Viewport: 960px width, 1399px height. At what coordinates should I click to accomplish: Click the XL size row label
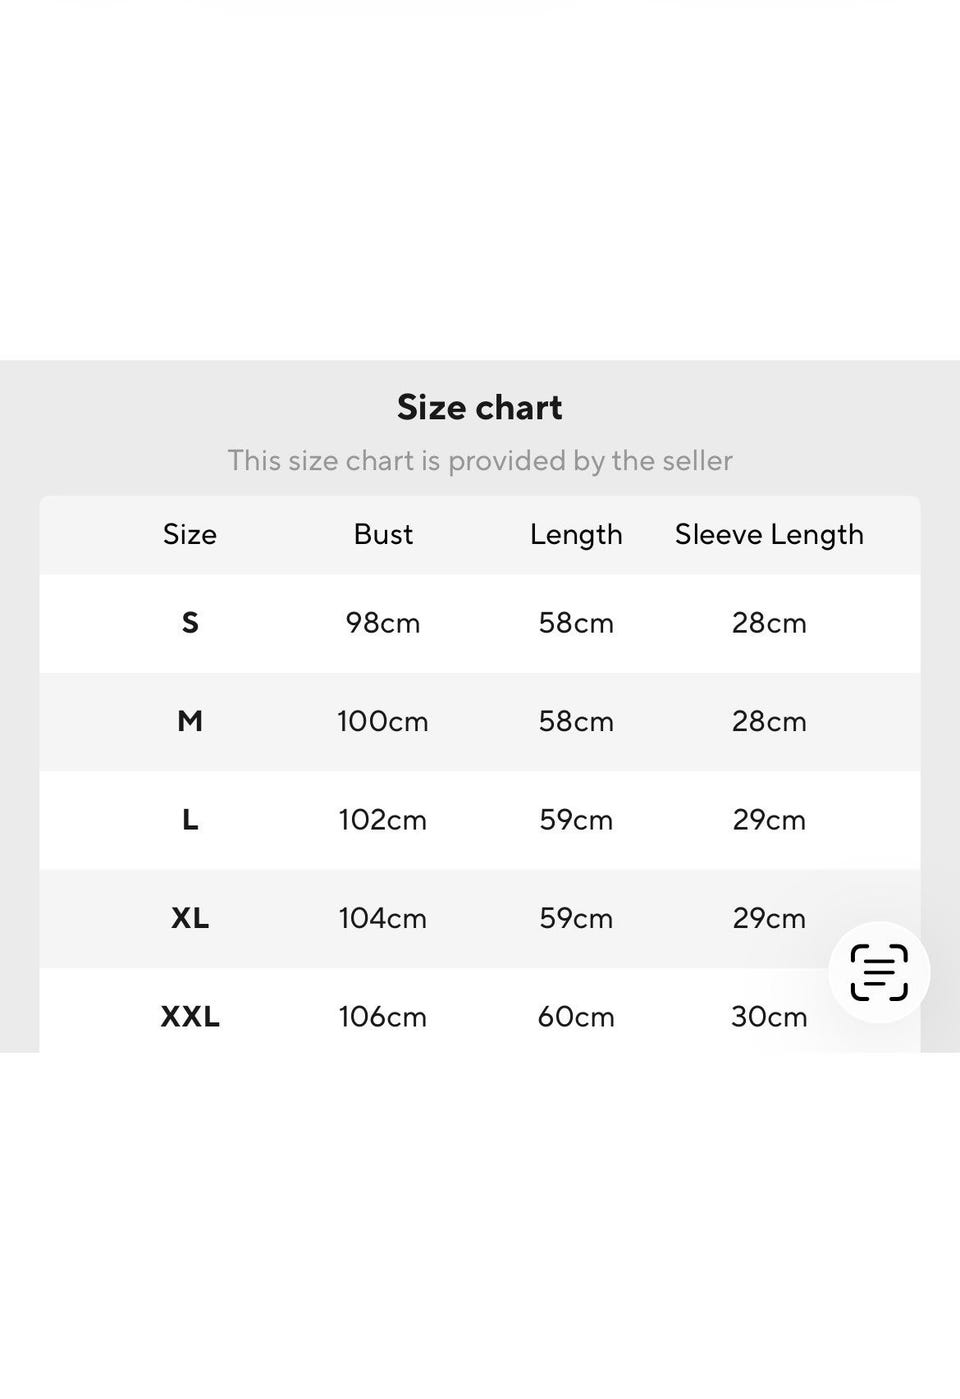click(x=190, y=918)
